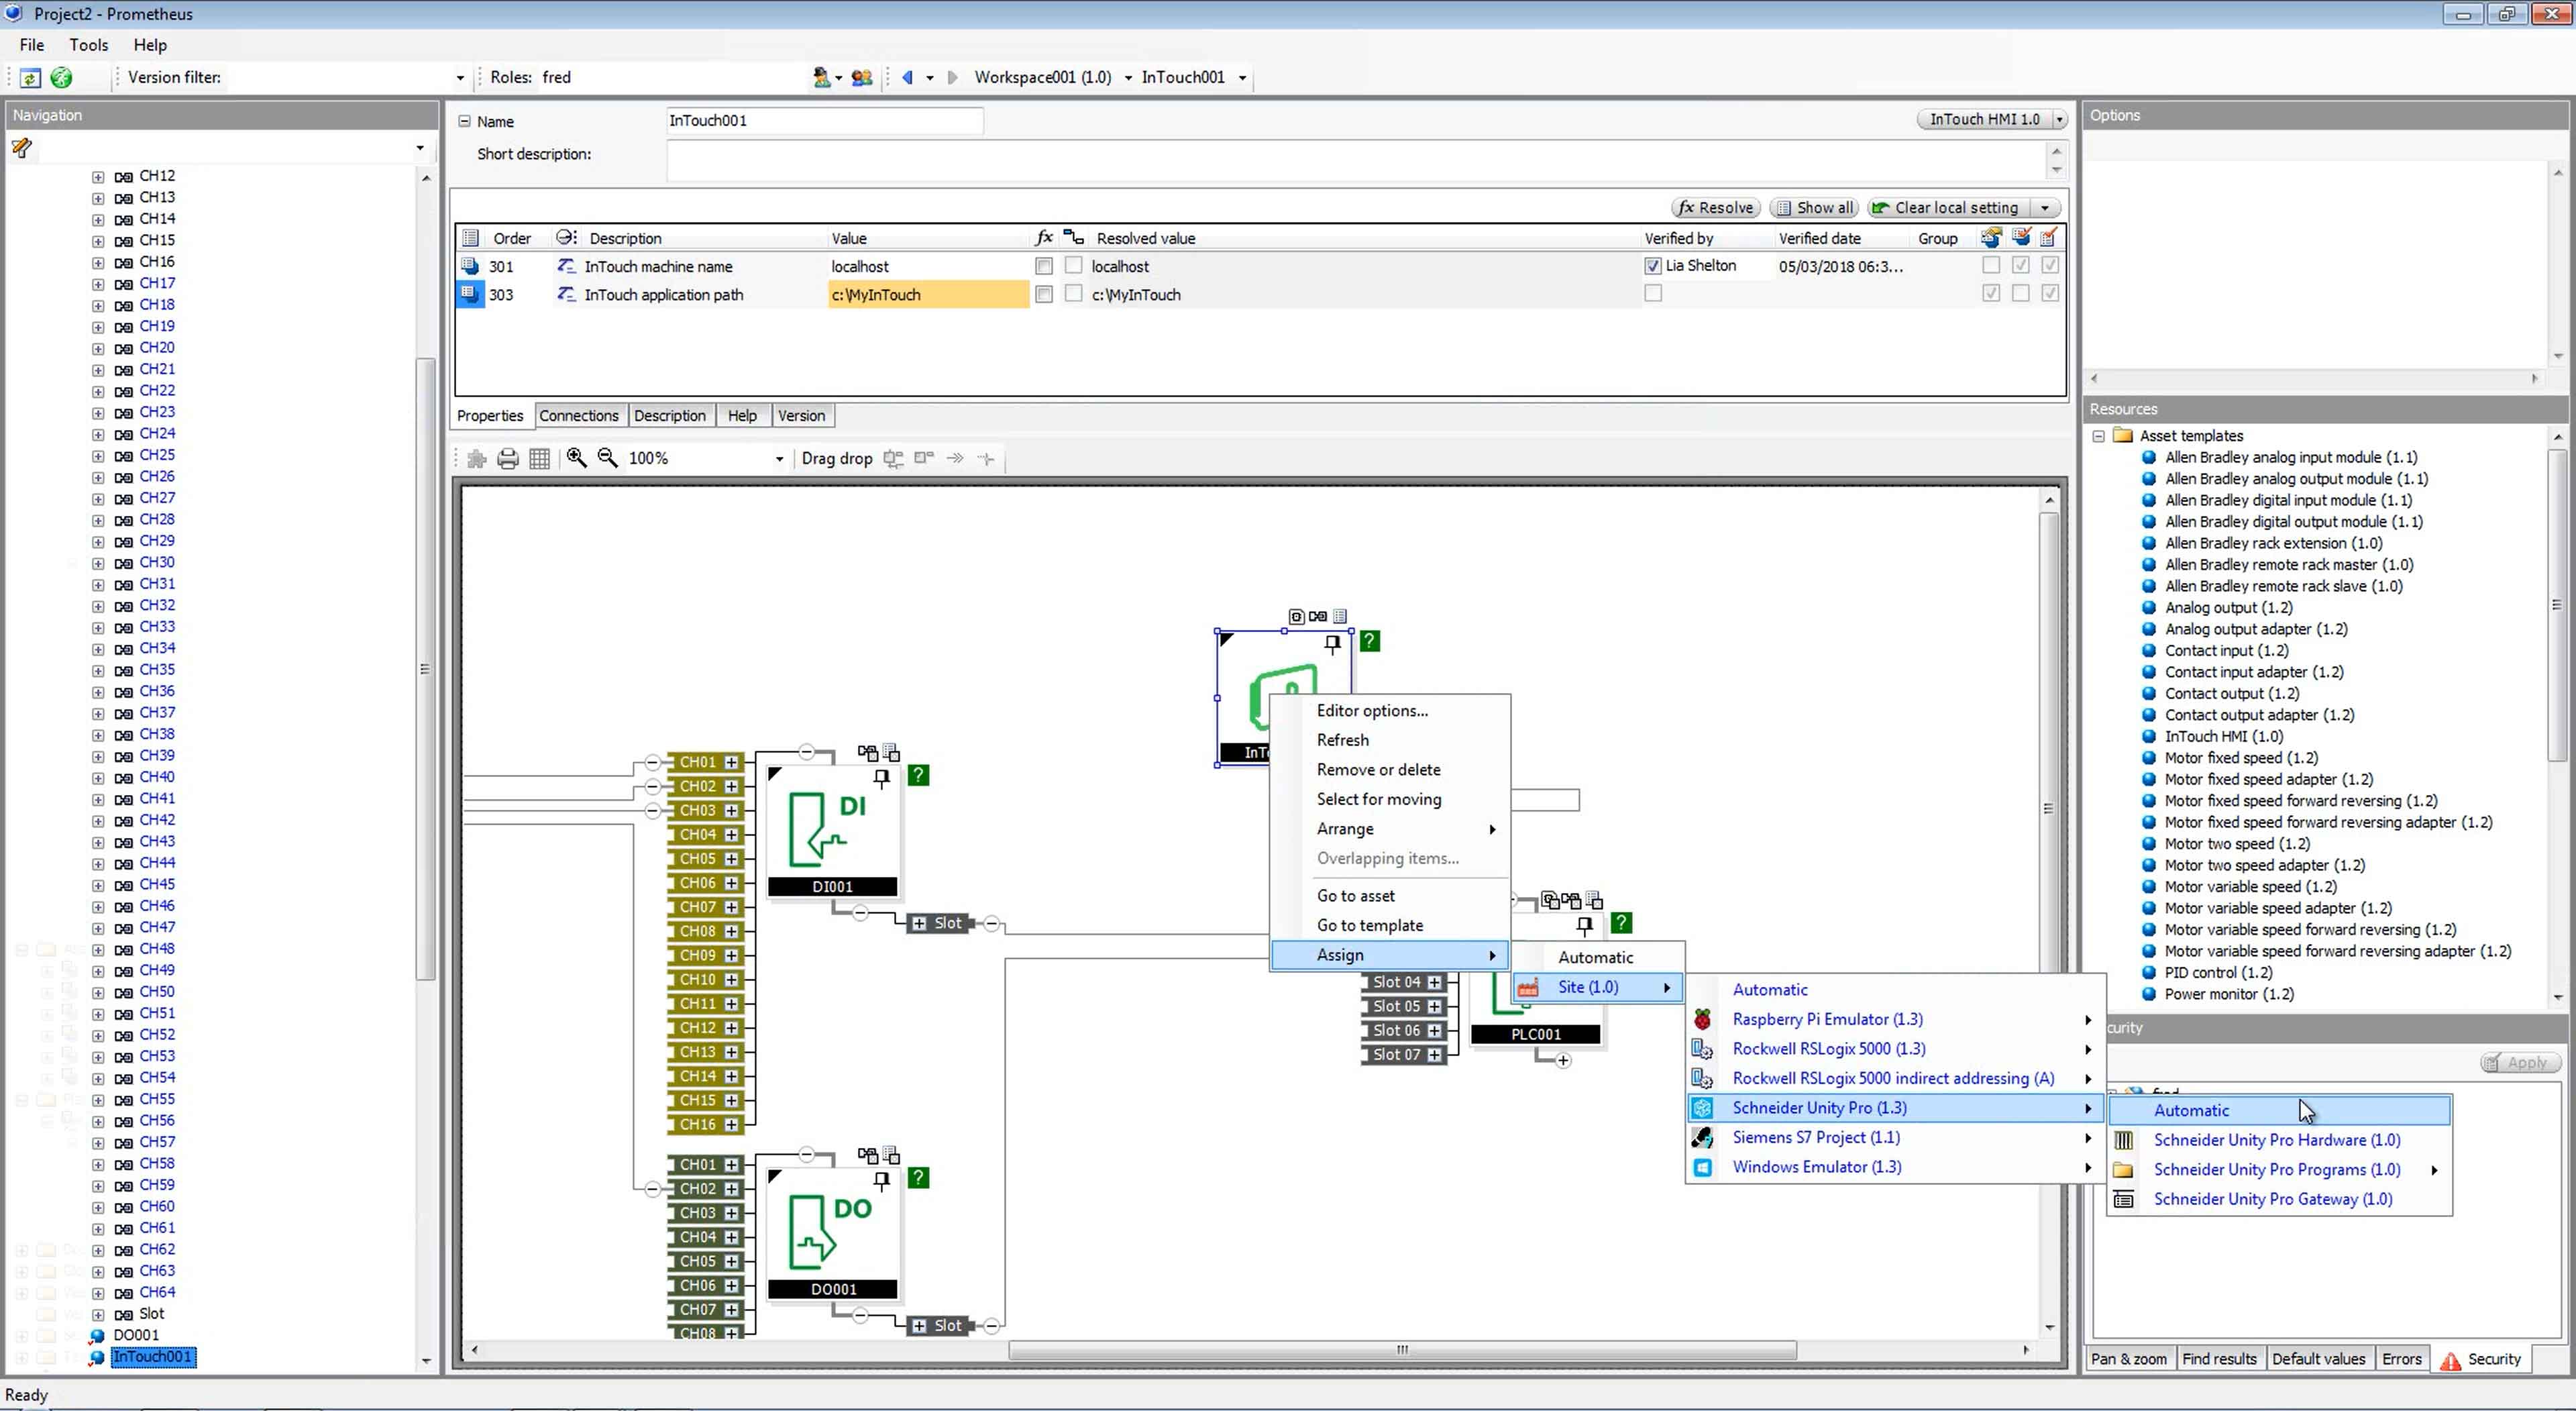Open the zoom level 100% dropdown
This screenshot has width=2576, height=1411.
(779, 459)
